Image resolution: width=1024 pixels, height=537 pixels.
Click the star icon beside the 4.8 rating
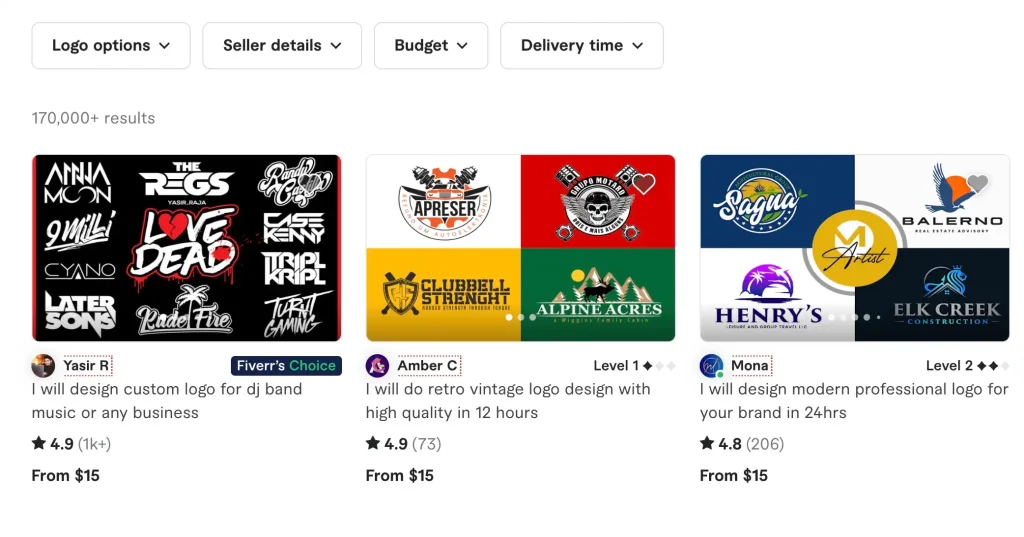707,443
